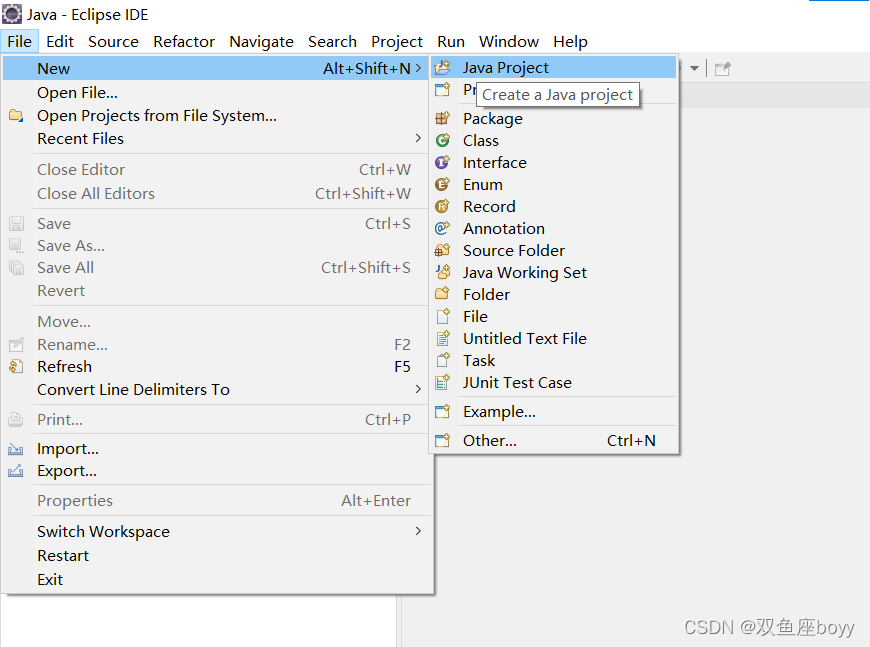Open the Project menu
The width and height of the screenshot is (870, 647).
click(x=397, y=42)
